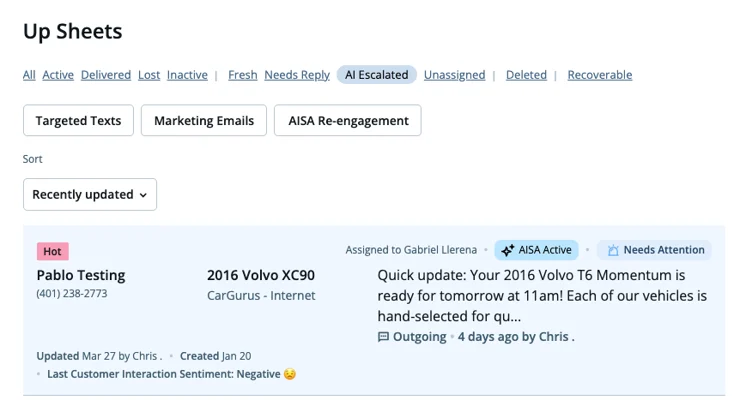Open Recoverable up sheets
740x406 pixels.
coord(600,75)
